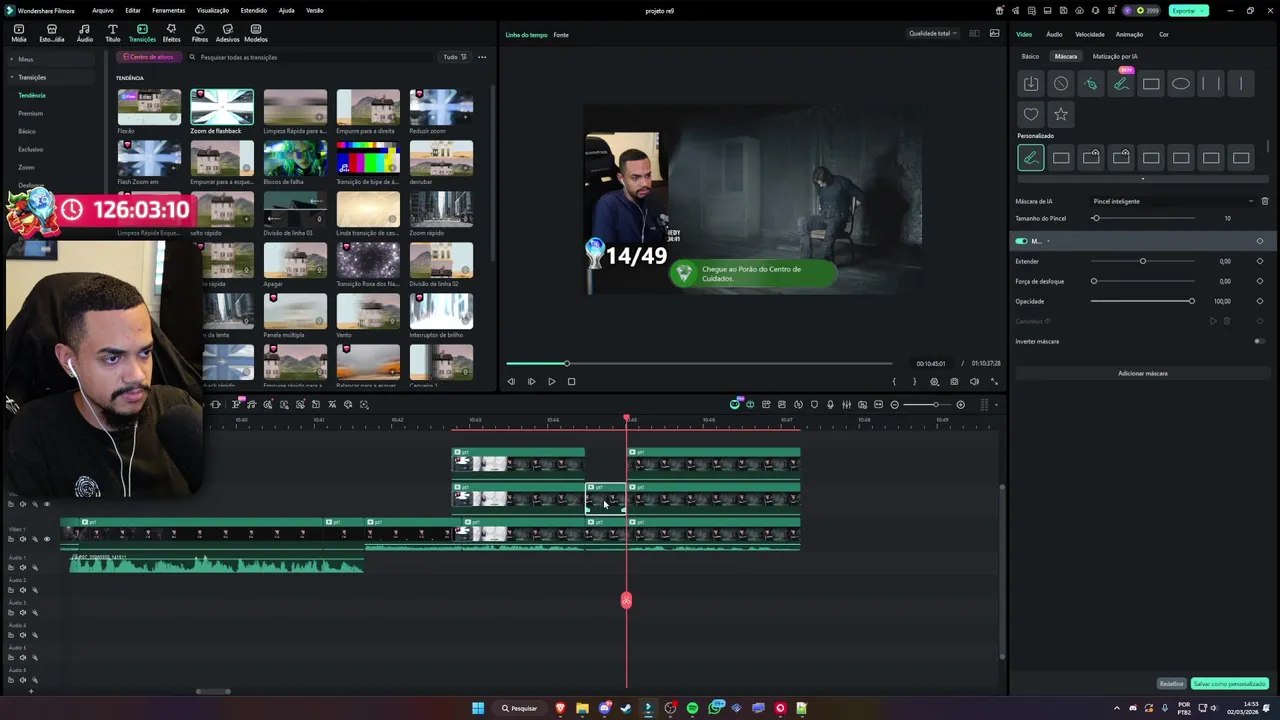Open File Explorer from the taskbar
1280x720 pixels.
(x=582, y=708)
